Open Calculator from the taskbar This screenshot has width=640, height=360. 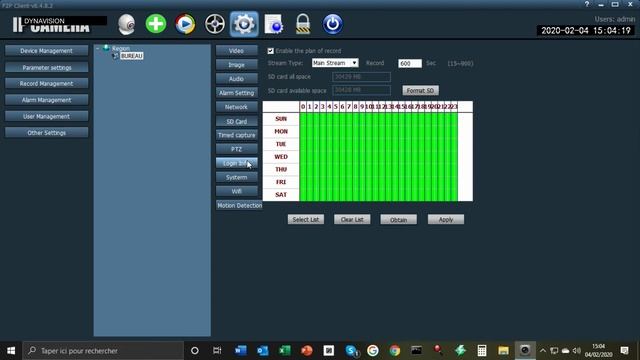click(x=482, y=351)
